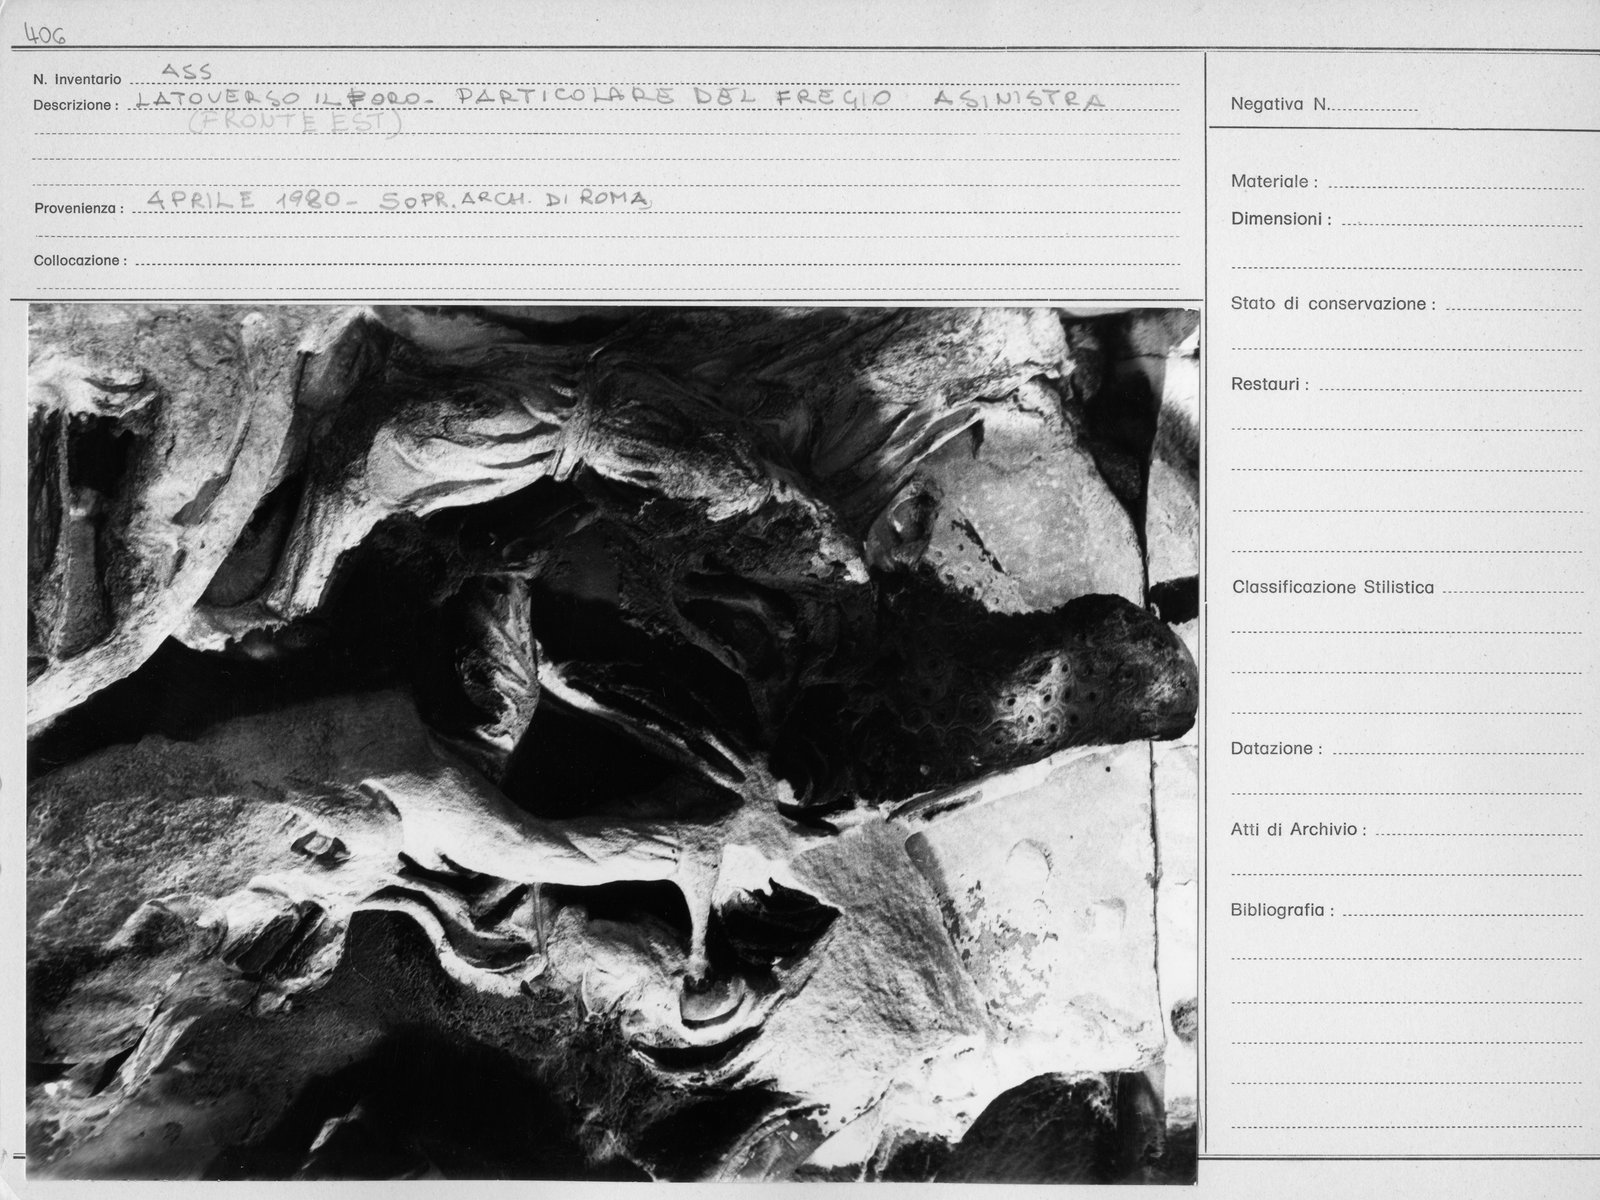The width and height of the screenshot is (1600, 1200).
Task: Click the handwritten '406' card number
Action: (x=45, y=35)
